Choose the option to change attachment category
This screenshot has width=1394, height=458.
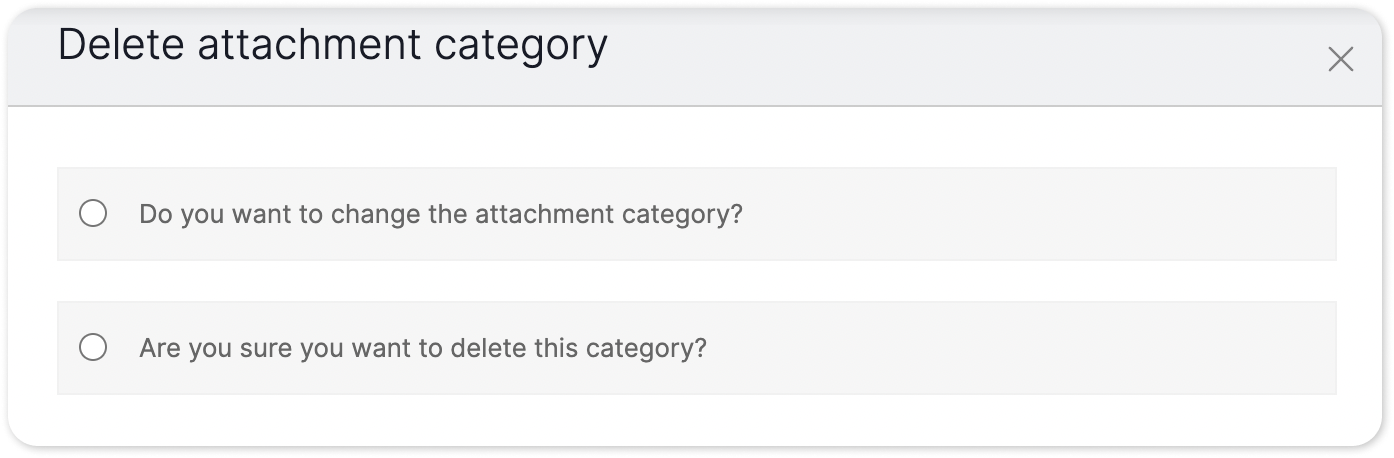[93, 214]
